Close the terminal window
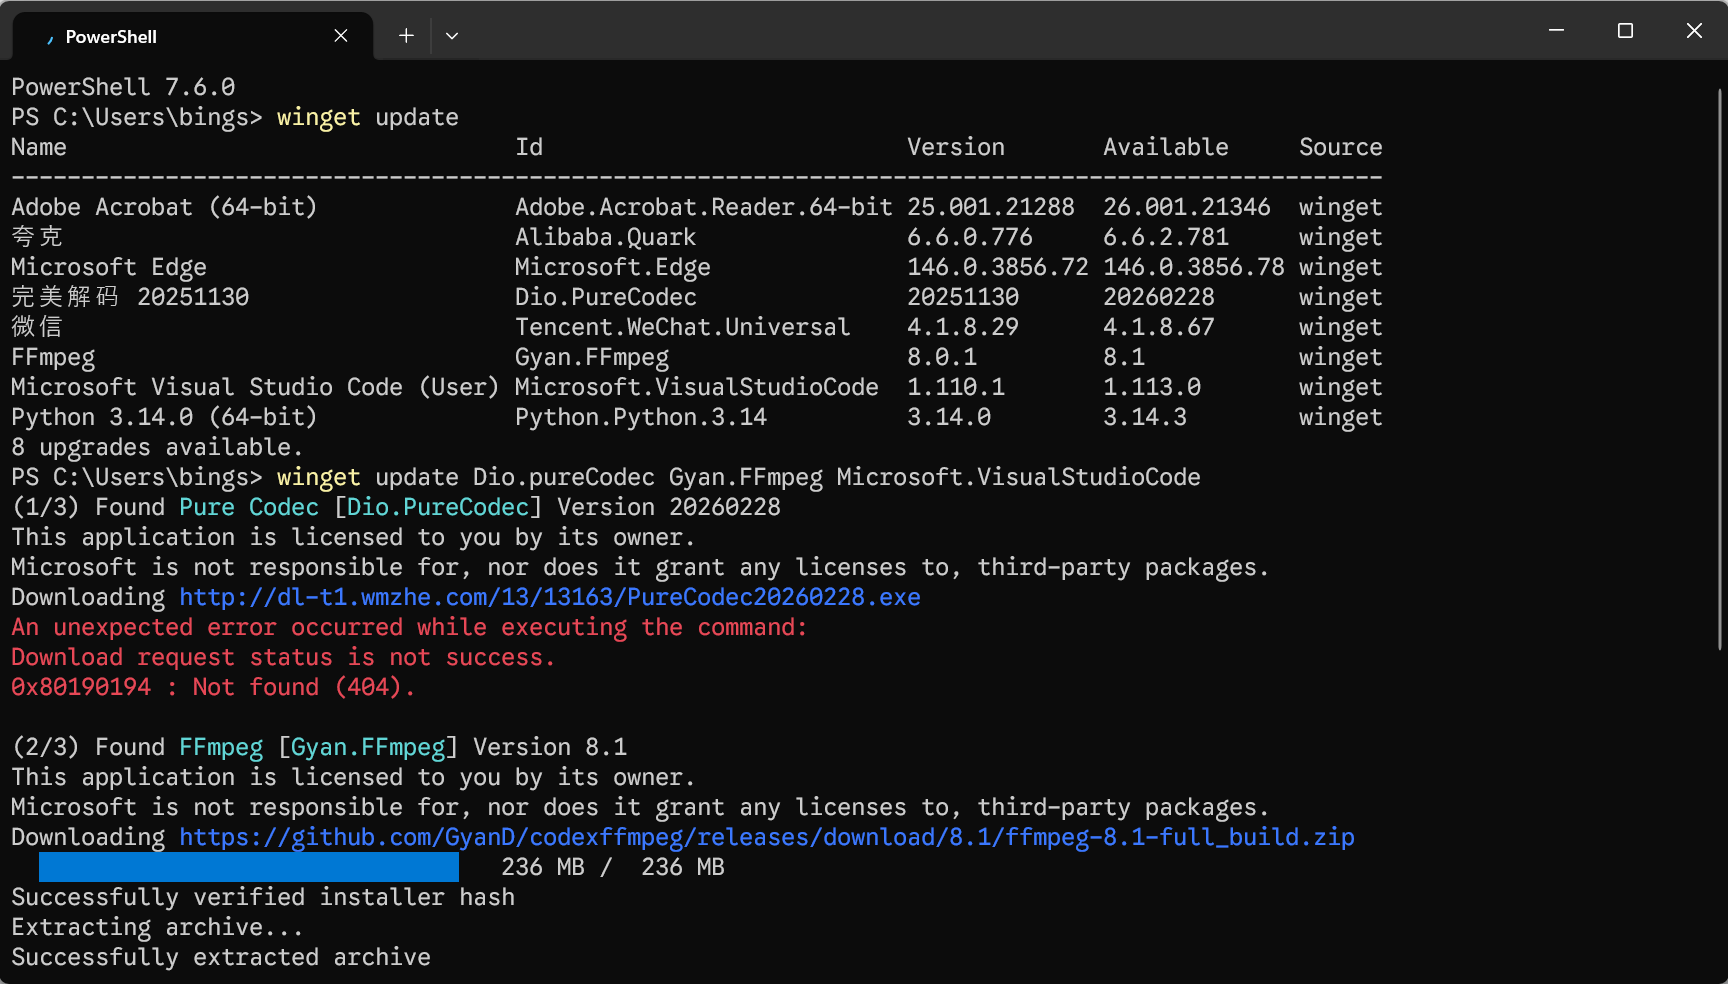1728x984 pixels. (x=1694, y=31)
